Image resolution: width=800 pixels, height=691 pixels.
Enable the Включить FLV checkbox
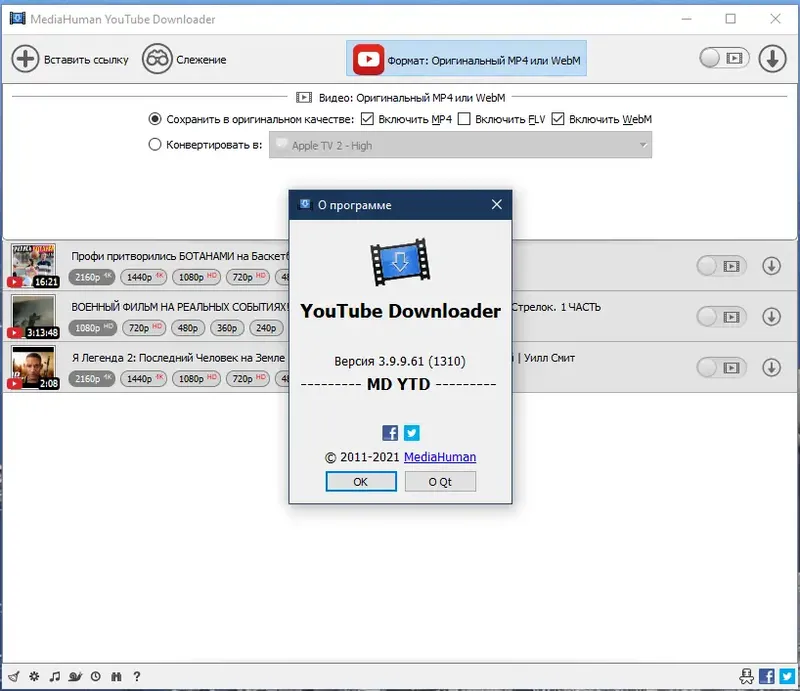[x=465, y=118]
